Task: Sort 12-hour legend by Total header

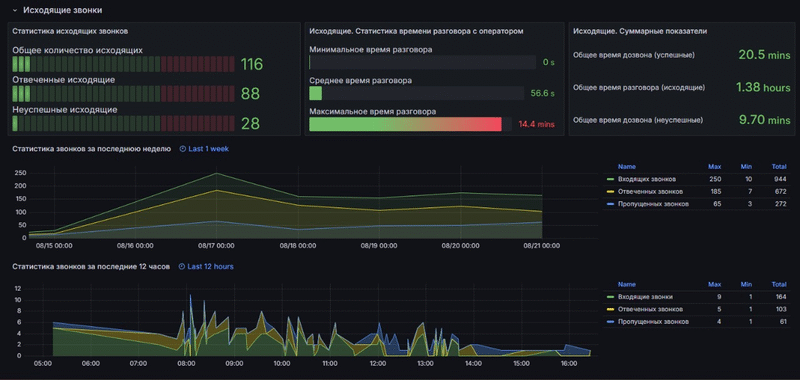Action: 779,284
